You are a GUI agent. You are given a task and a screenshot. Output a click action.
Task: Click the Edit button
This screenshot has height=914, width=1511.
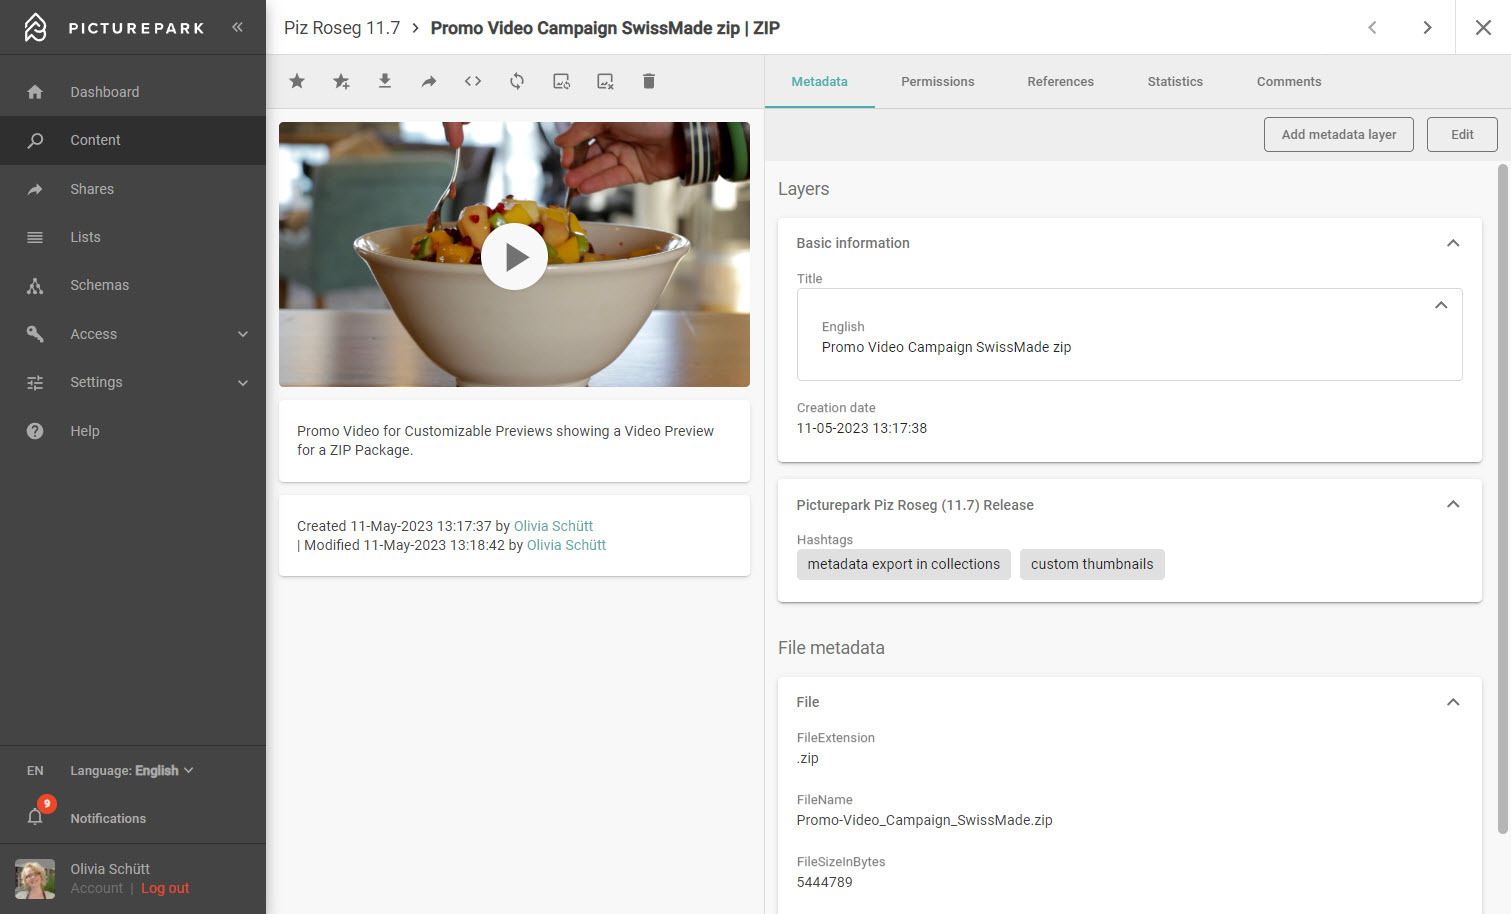[x=1462, y=134]
